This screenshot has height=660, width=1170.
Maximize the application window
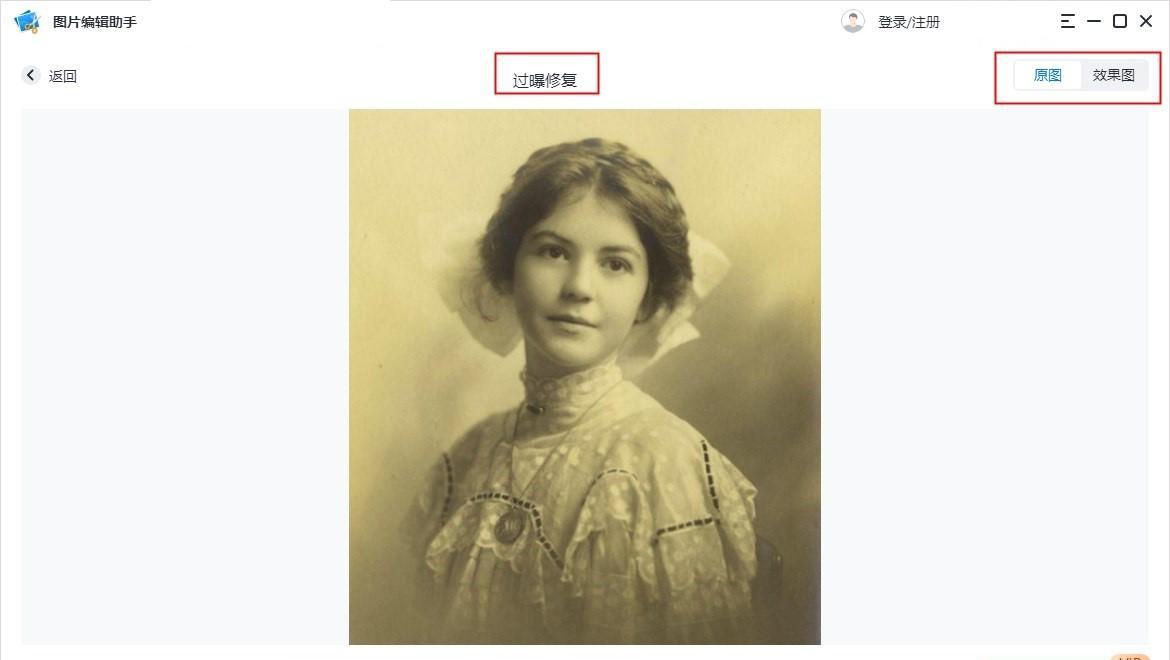(1120, 22)
